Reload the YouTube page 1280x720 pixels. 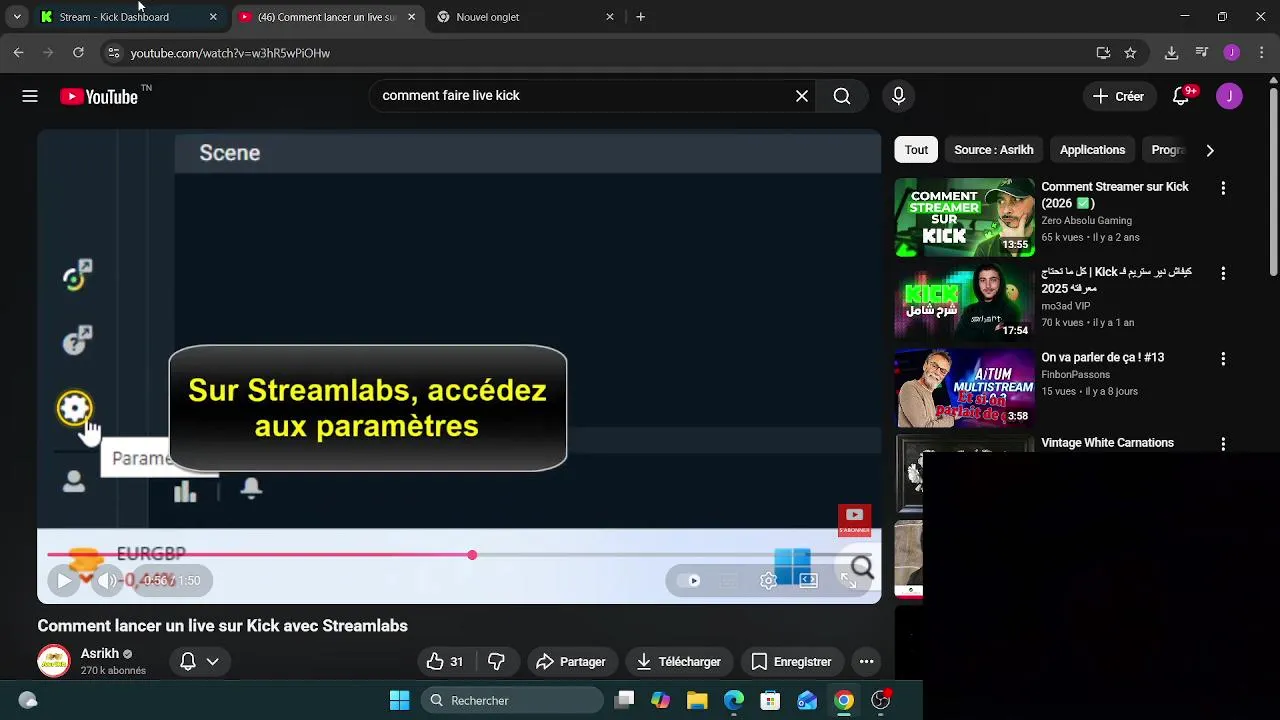78,53
